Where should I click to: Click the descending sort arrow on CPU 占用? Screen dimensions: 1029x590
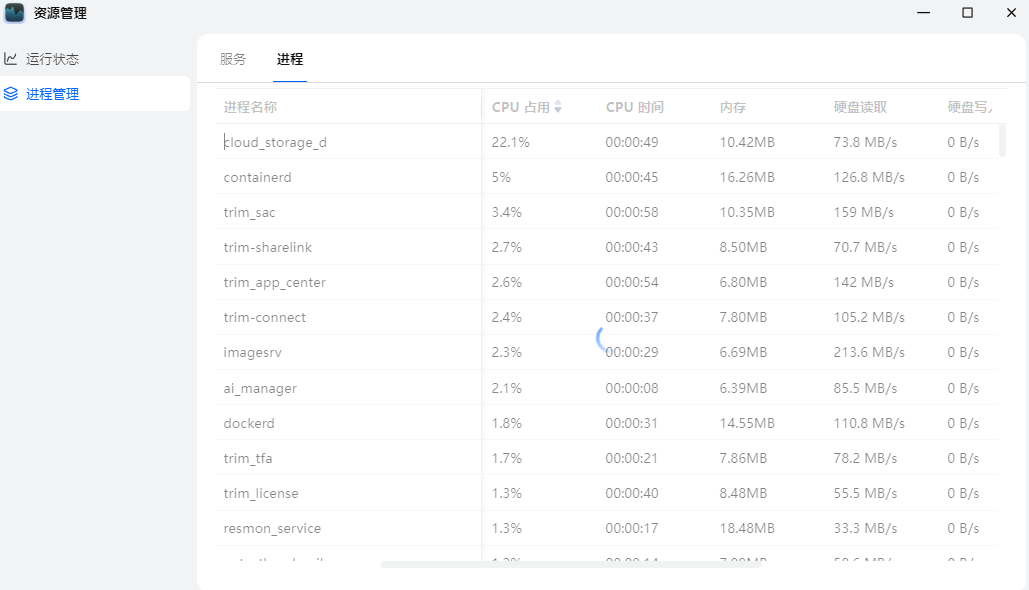point(559,111)
